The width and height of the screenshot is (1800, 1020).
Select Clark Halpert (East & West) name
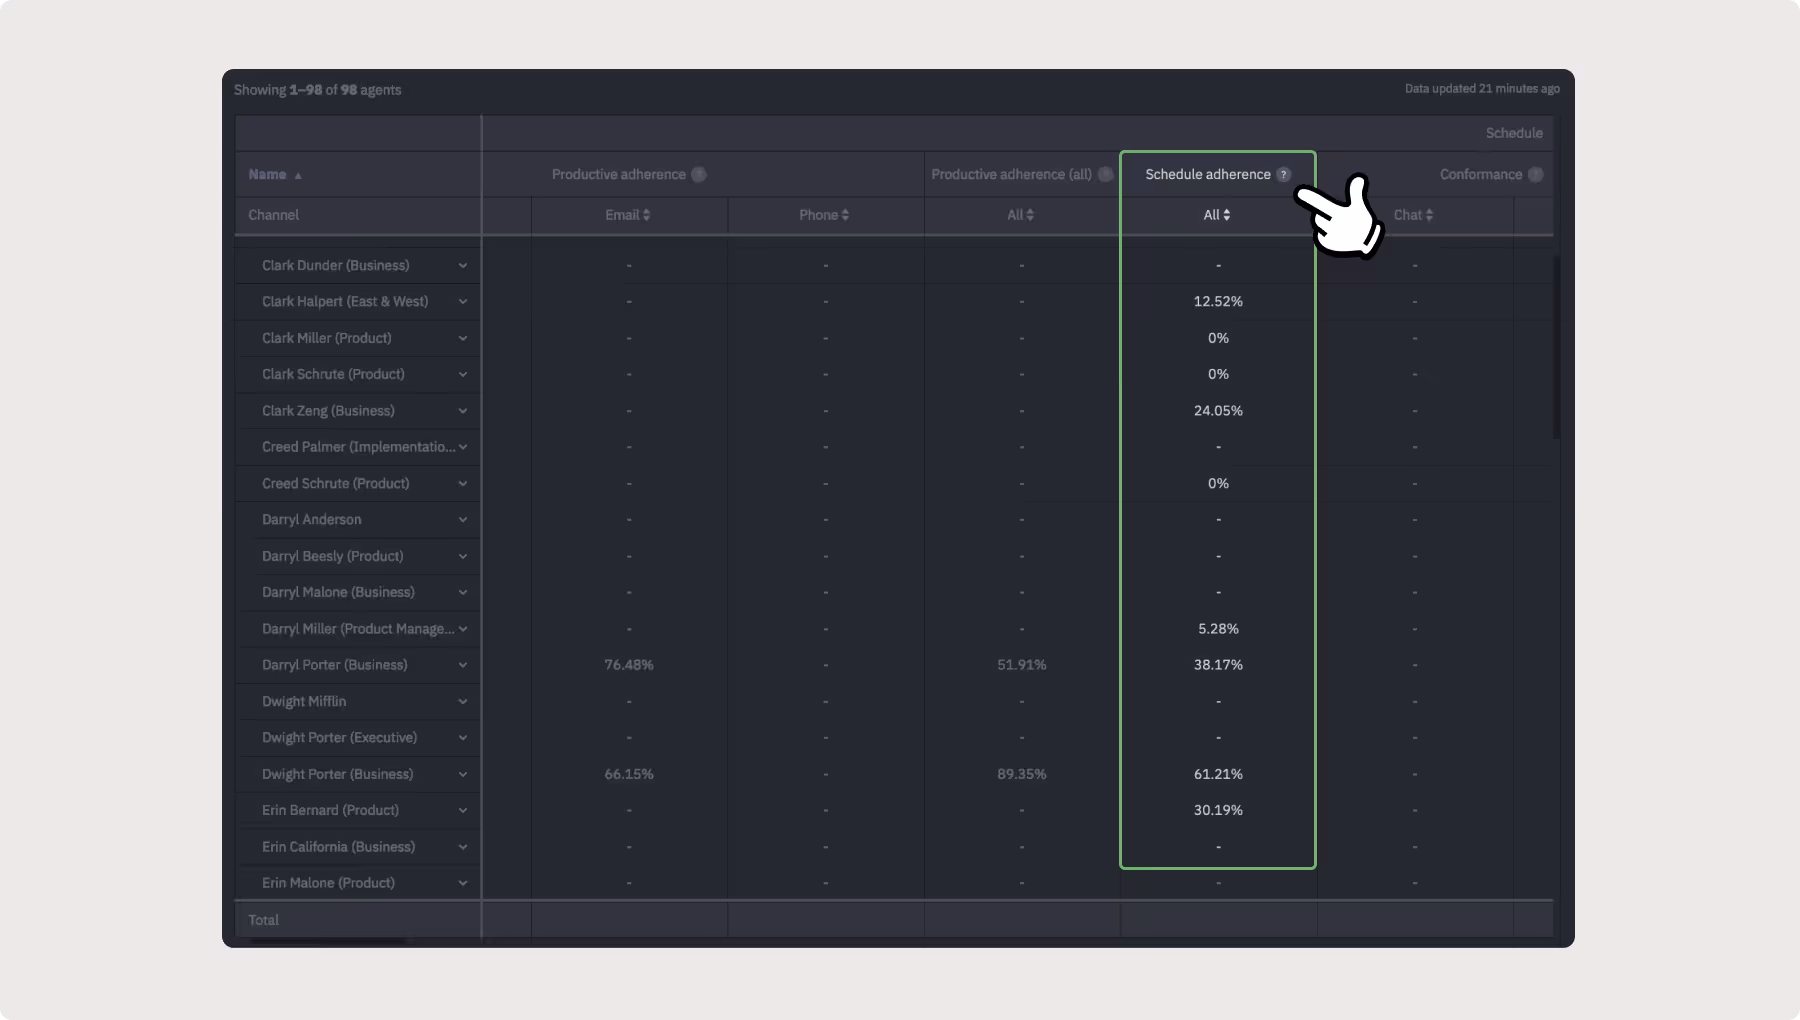[x=345, y=301]
